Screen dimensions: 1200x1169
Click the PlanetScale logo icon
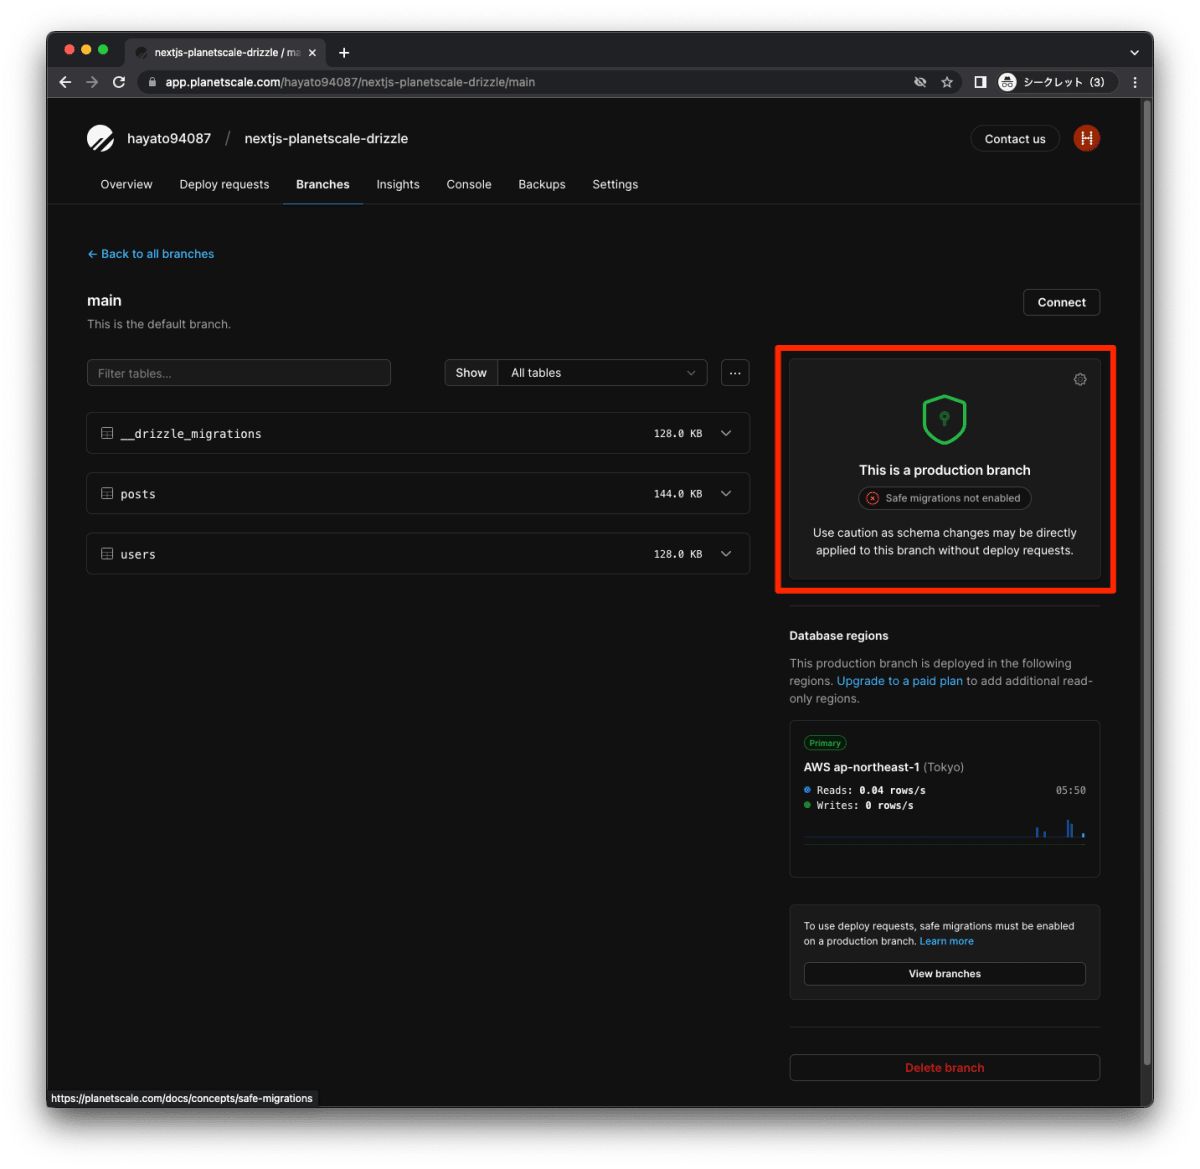coord(100,138)
